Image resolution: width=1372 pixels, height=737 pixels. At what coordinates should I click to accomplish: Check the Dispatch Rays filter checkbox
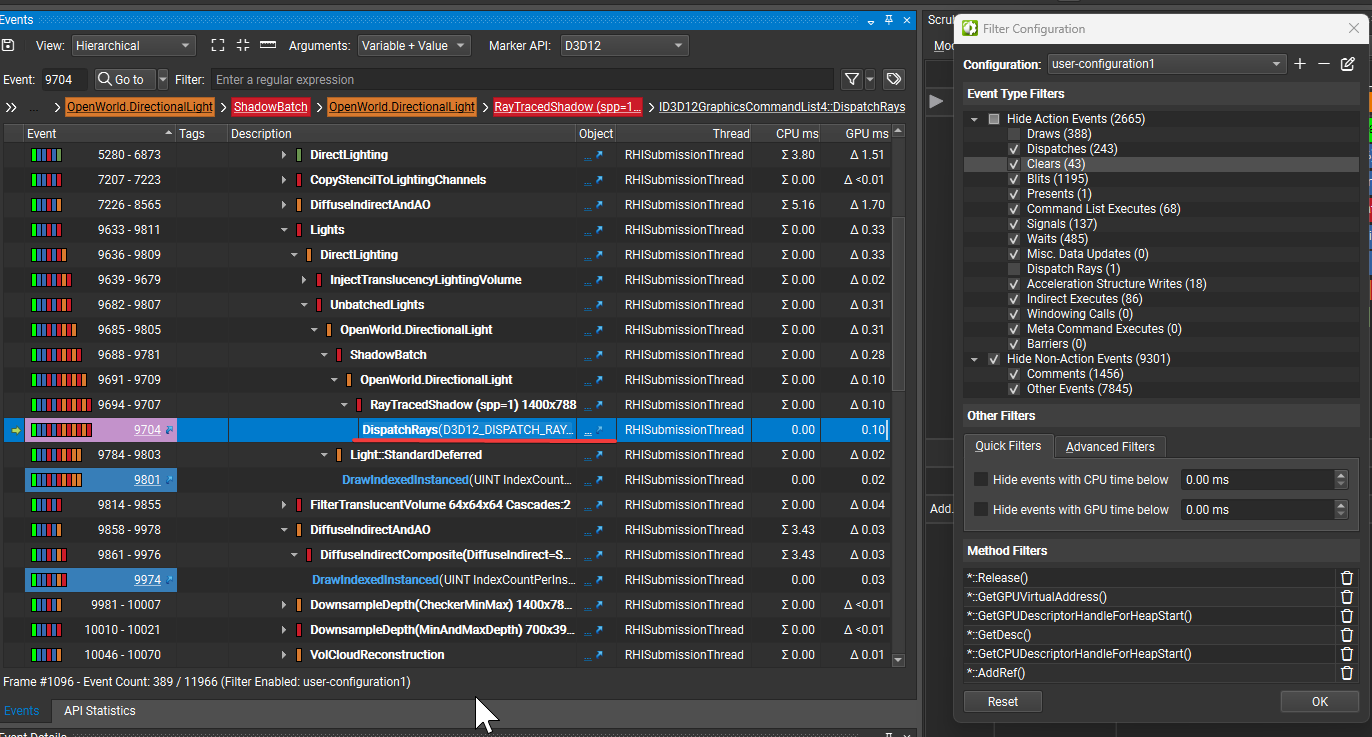(1014, 269)
